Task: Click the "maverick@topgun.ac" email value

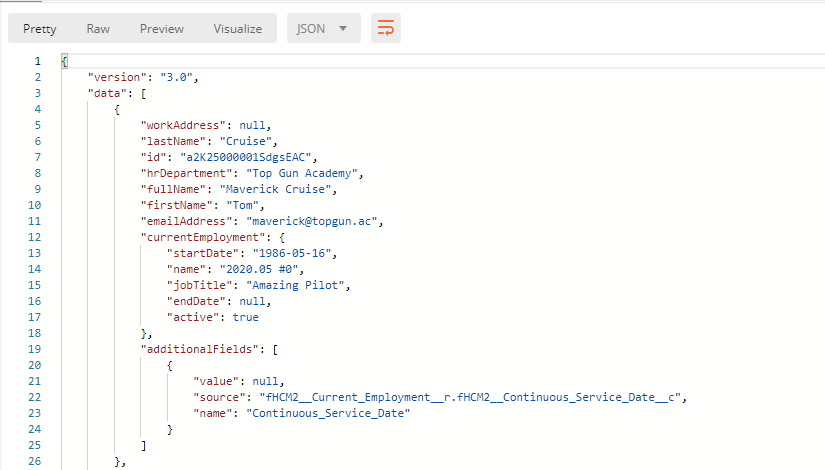Action: point(311,221)
